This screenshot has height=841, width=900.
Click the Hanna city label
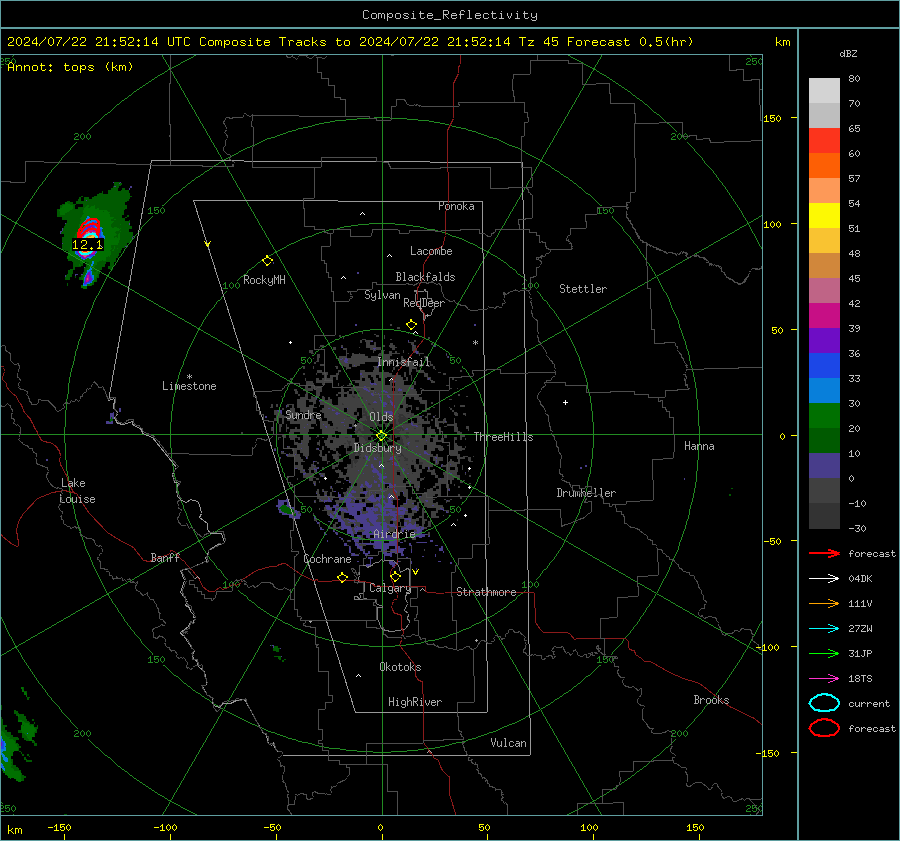[x=699, y=446]
